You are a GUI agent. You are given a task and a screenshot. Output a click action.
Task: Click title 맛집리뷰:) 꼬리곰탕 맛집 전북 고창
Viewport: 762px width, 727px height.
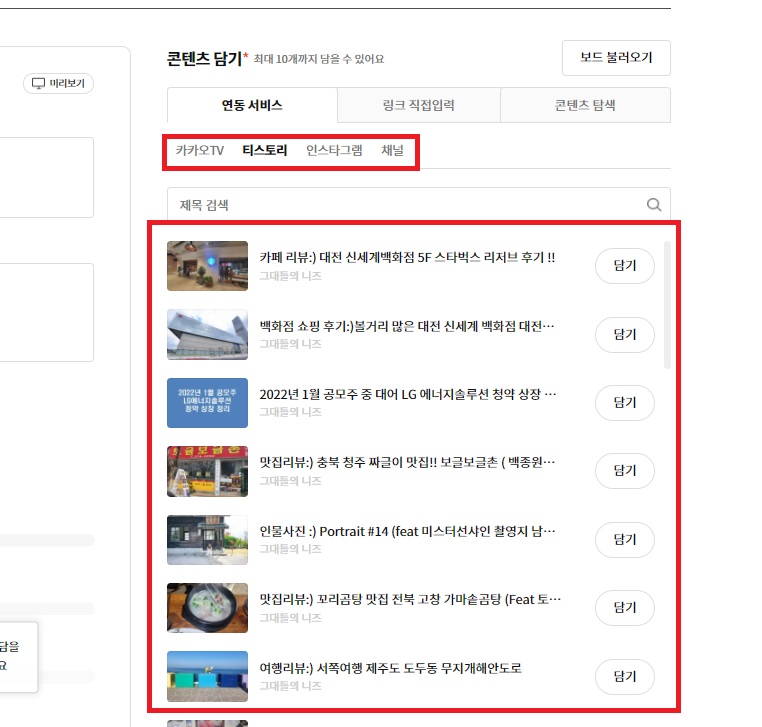pyautogui.click(x=410, y=600)
